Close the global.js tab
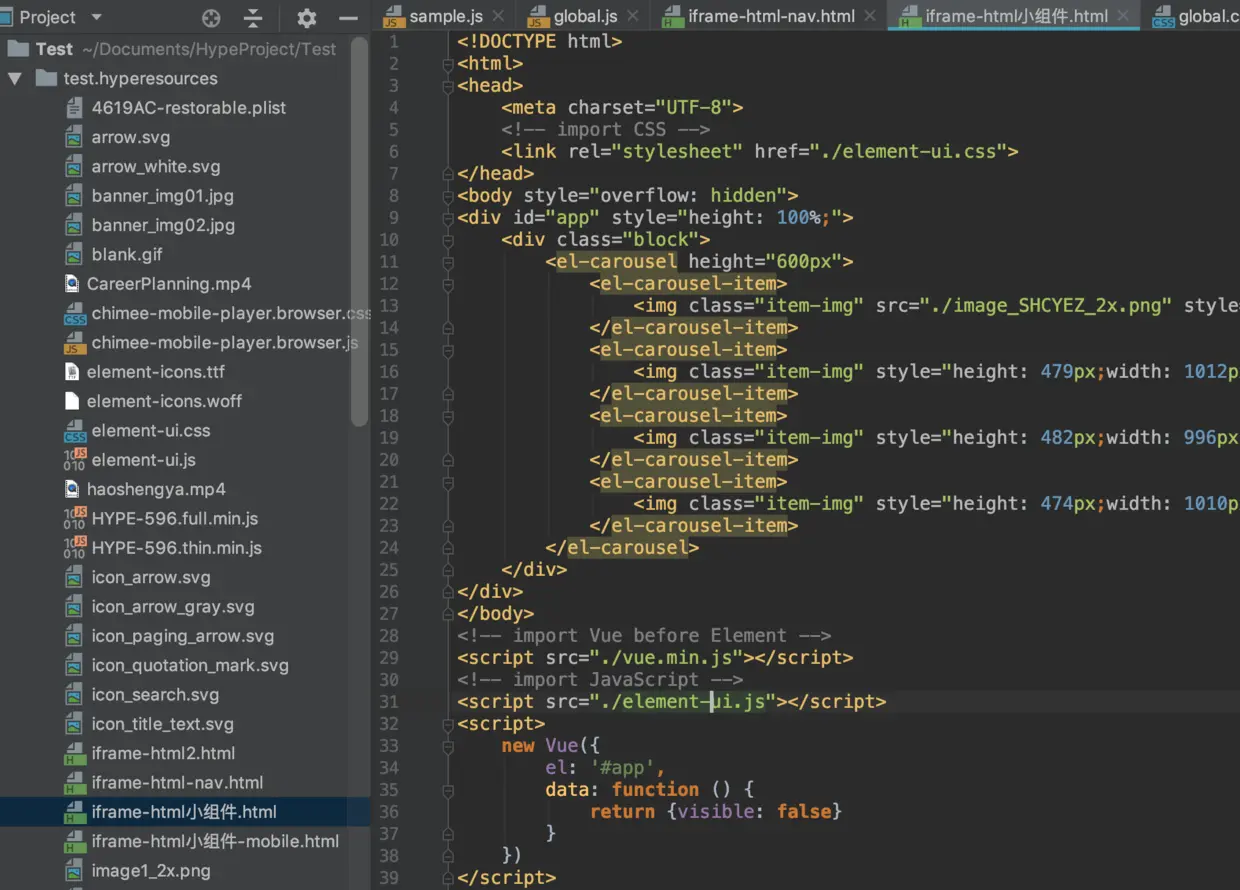 (635, 16)
